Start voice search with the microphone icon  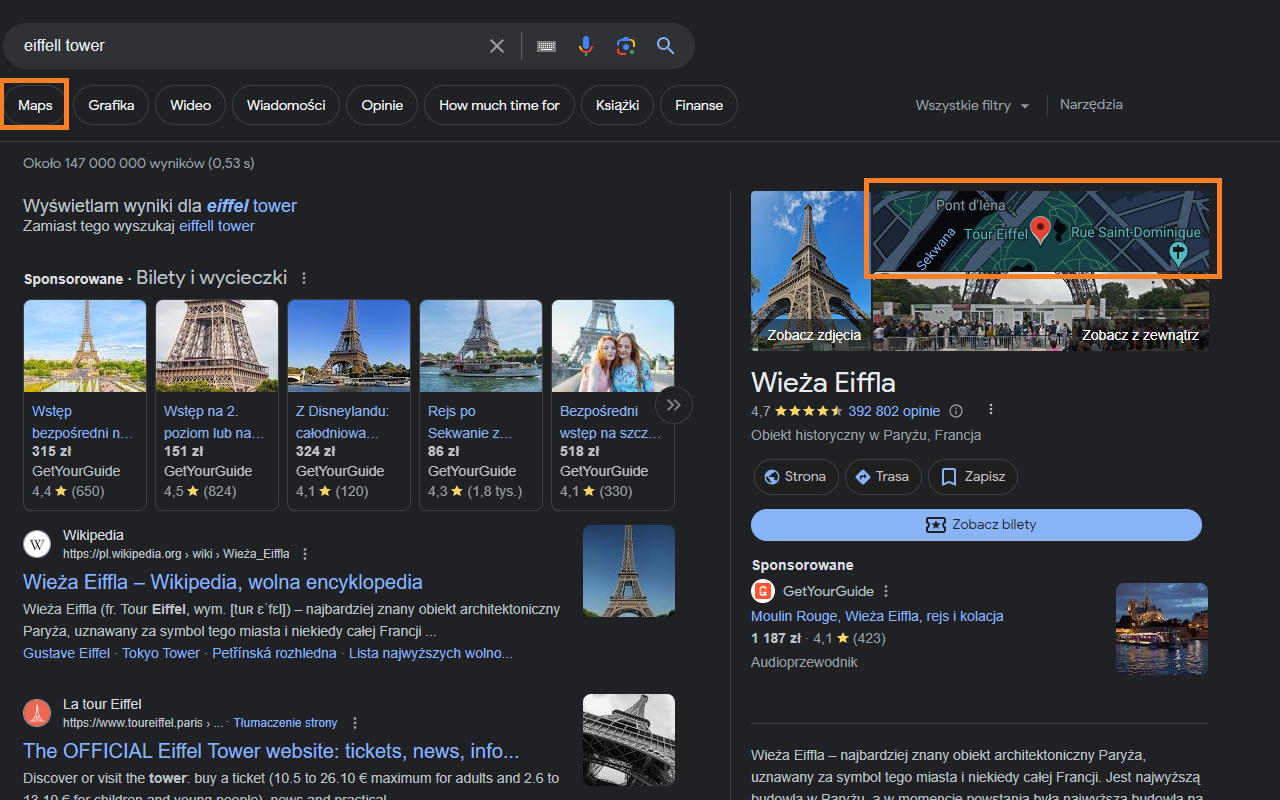point(586,45)
